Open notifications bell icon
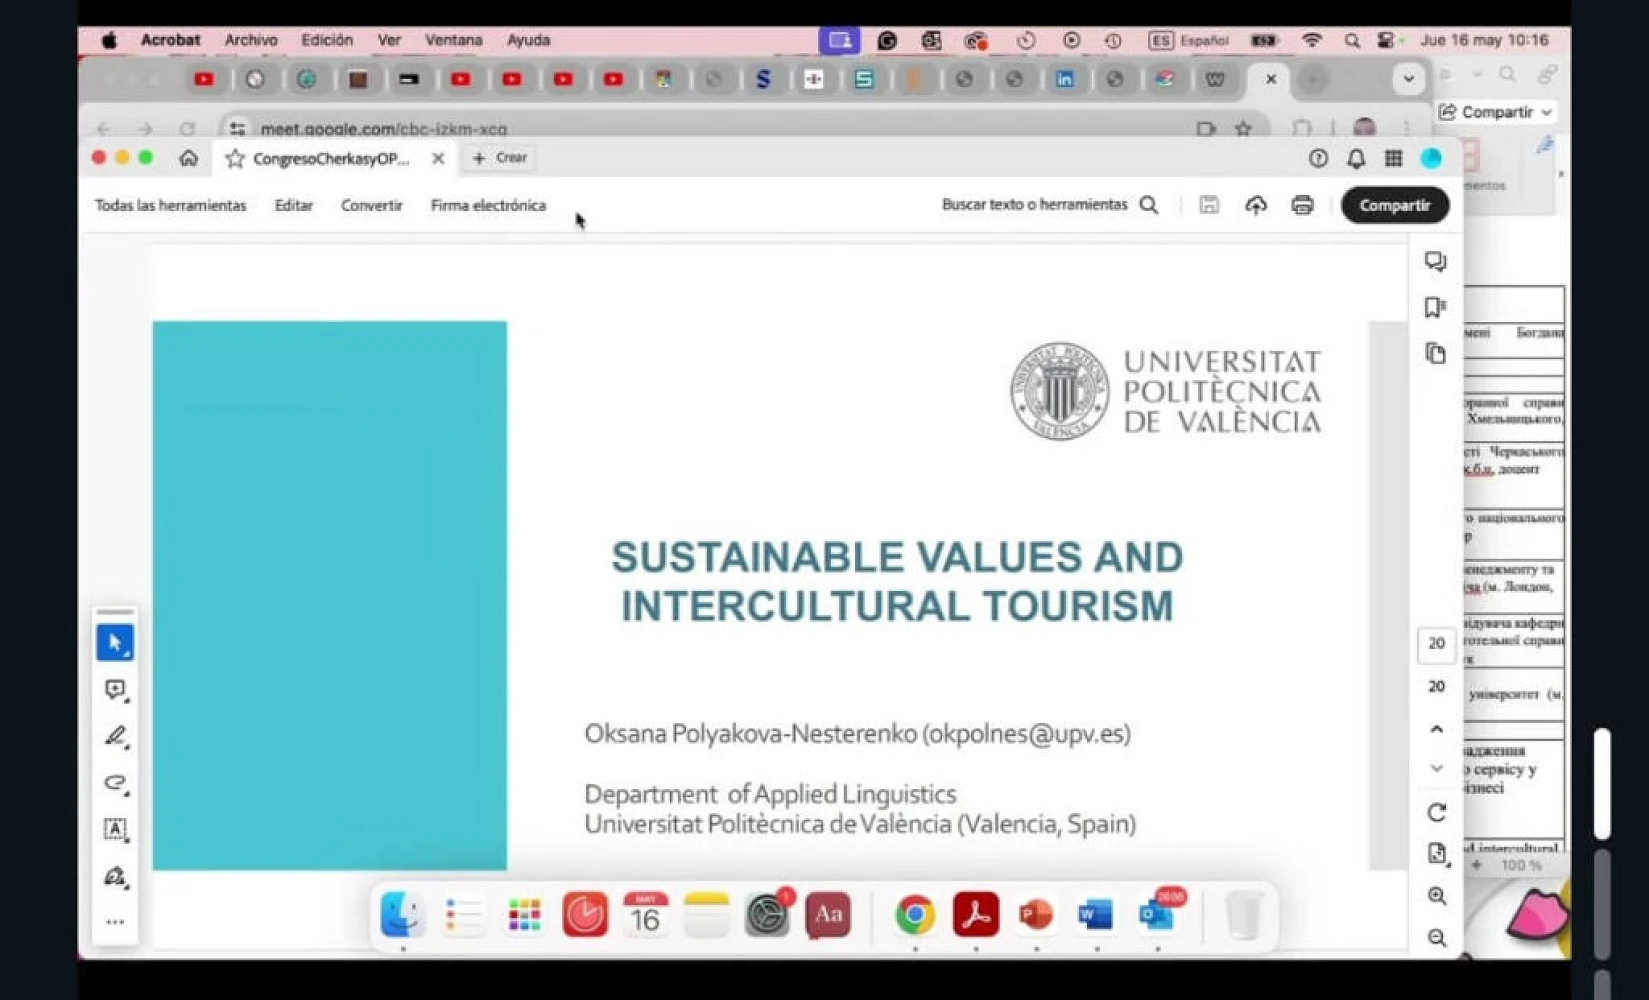 [x=1356, y=159]
